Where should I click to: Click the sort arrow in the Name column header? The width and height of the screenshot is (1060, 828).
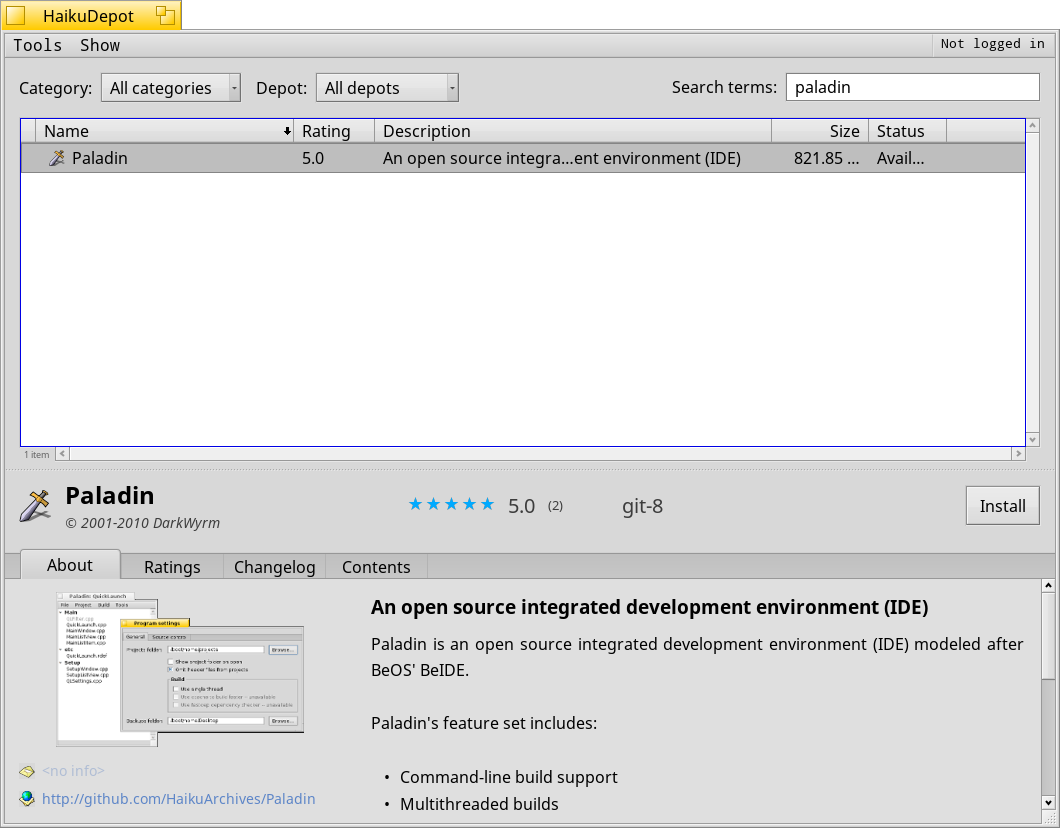(x=287, y=131)
